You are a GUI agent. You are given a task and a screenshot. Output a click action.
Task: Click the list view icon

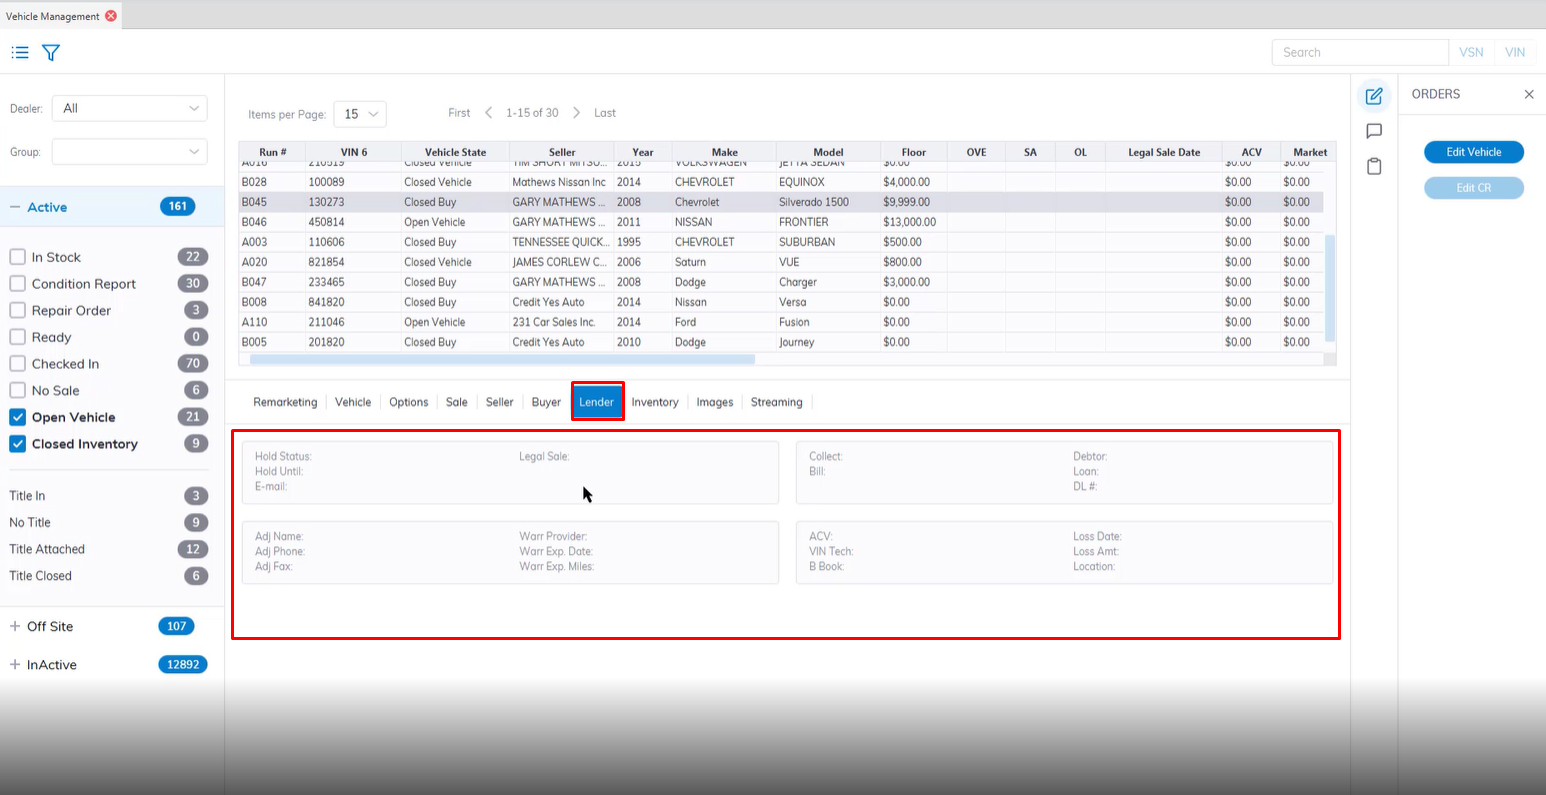click(x=20, y=53)
